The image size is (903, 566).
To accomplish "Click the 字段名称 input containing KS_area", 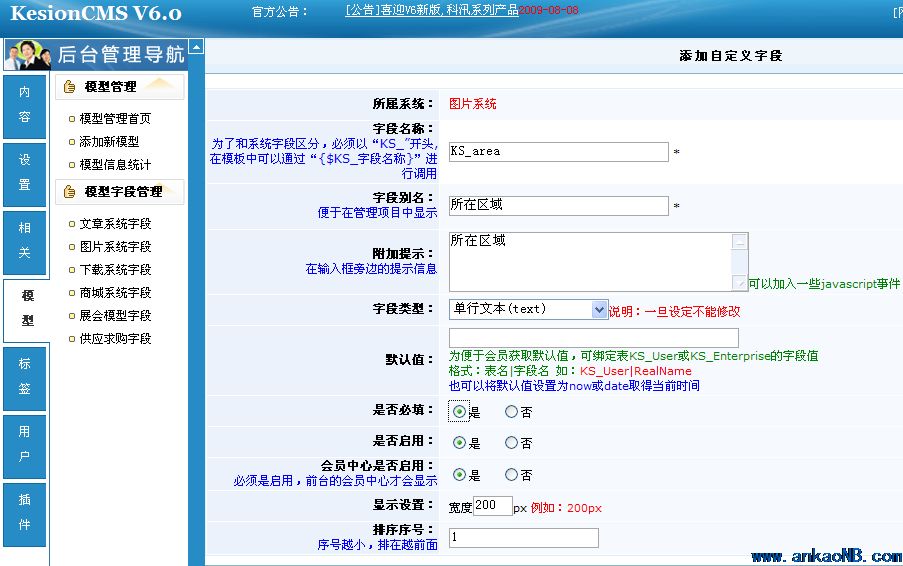I will [558, 152].
